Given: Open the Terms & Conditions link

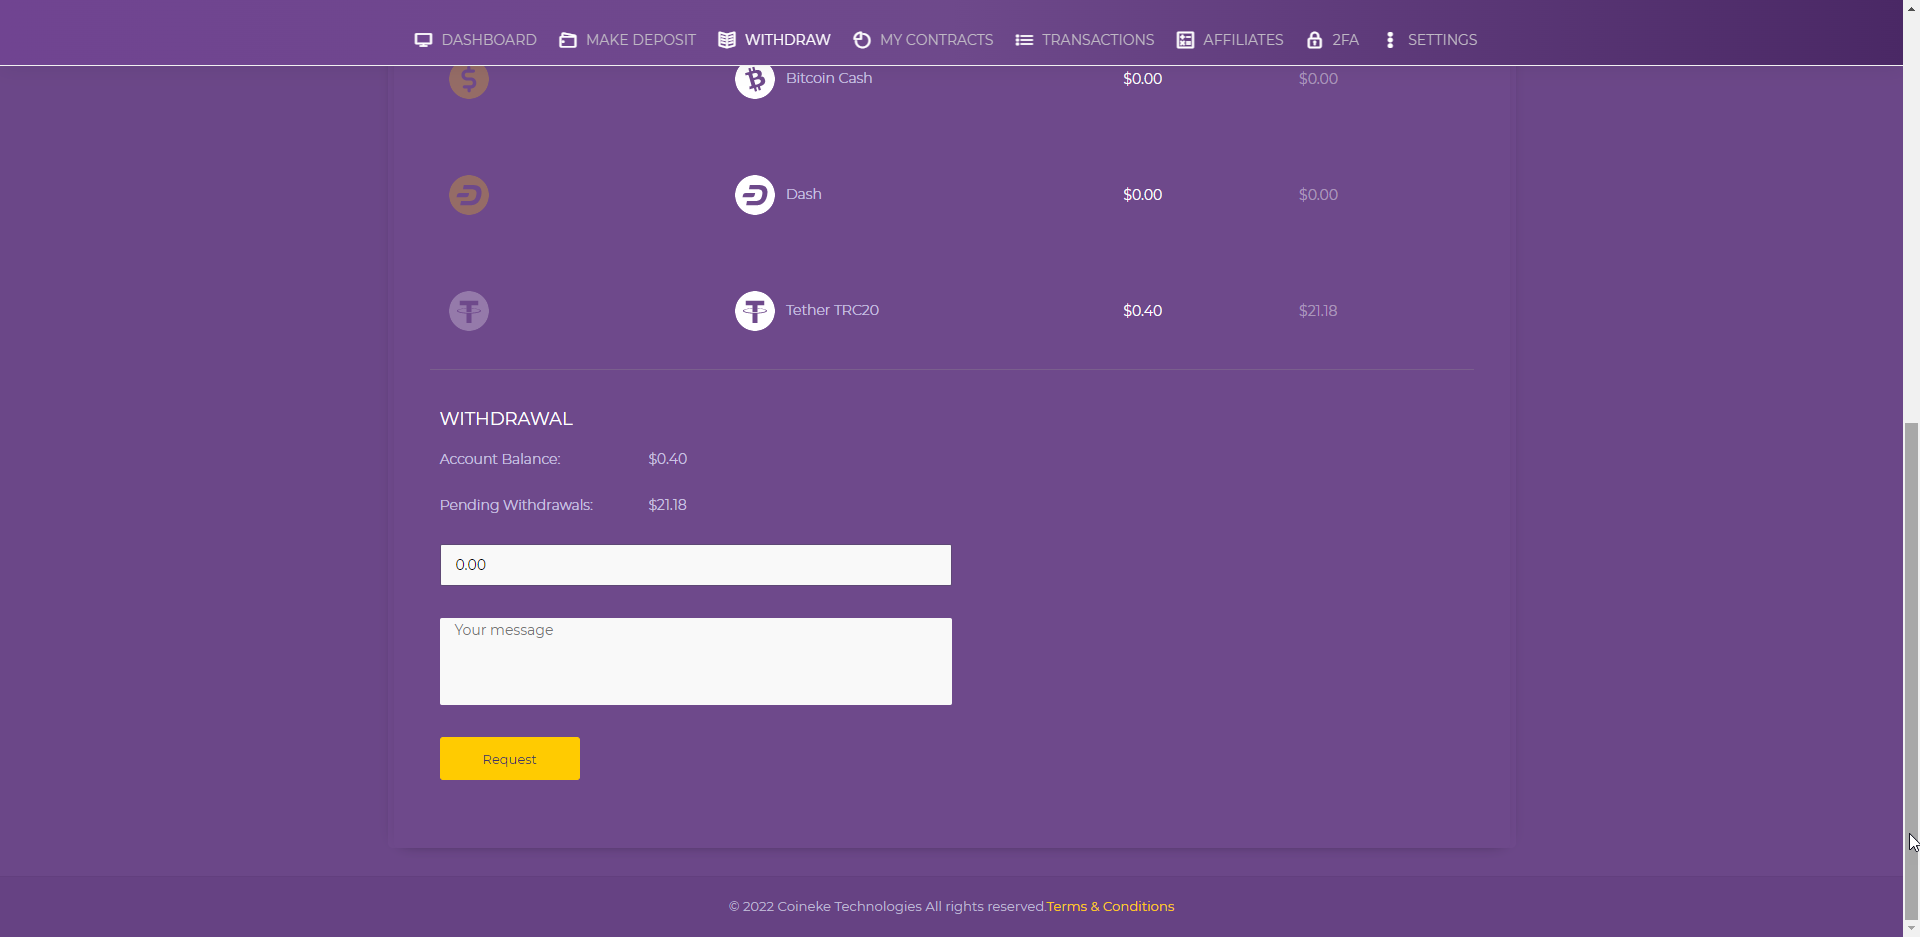Looking at the screenshot, I should [x=1110, y=906].
